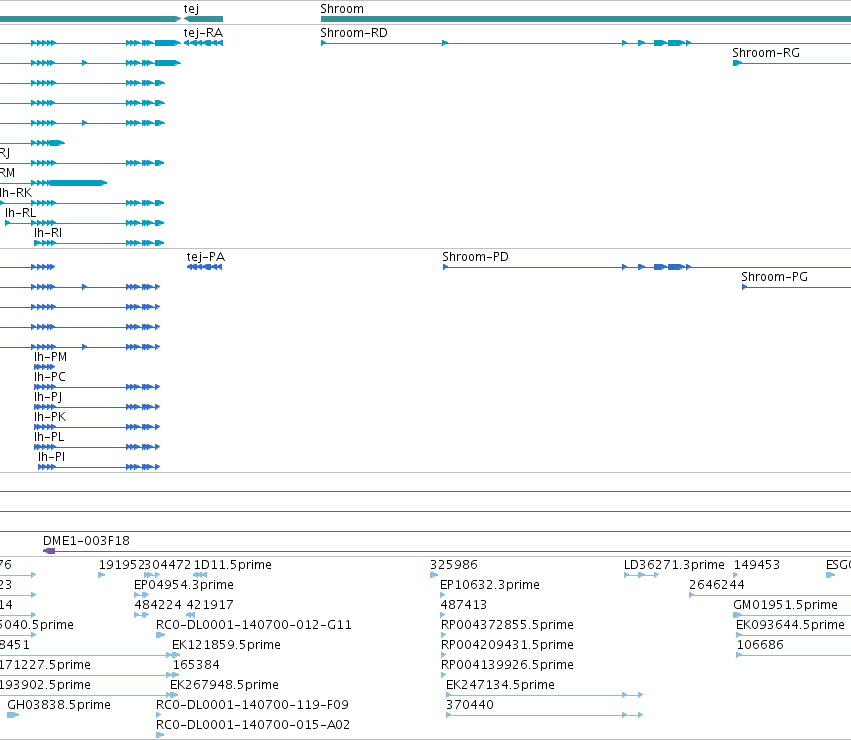Select the tej-PA protein label
Viewport: 851px width, 740px height.
[206, 257]
